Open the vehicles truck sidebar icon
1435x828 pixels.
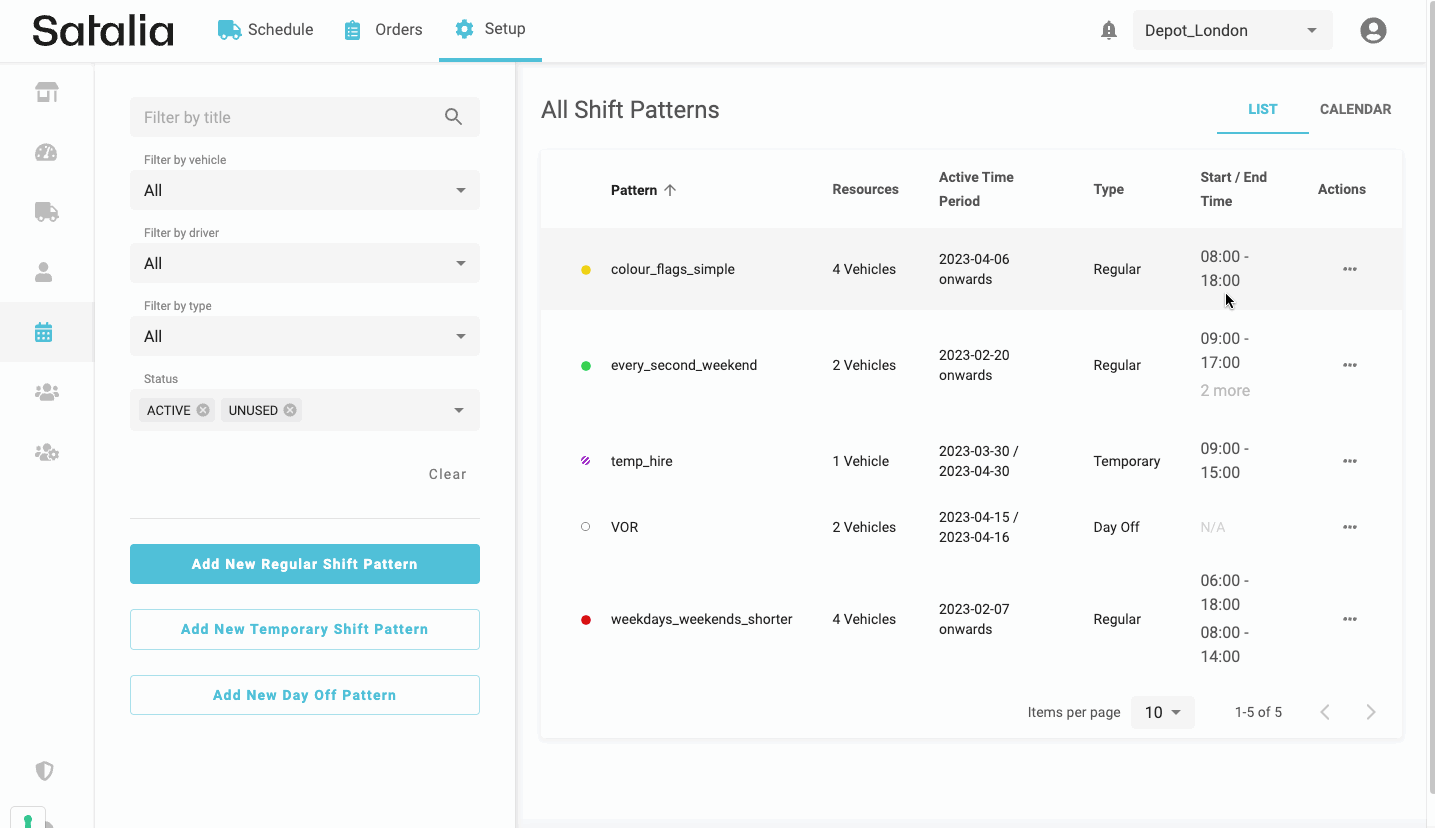[46, 212]
